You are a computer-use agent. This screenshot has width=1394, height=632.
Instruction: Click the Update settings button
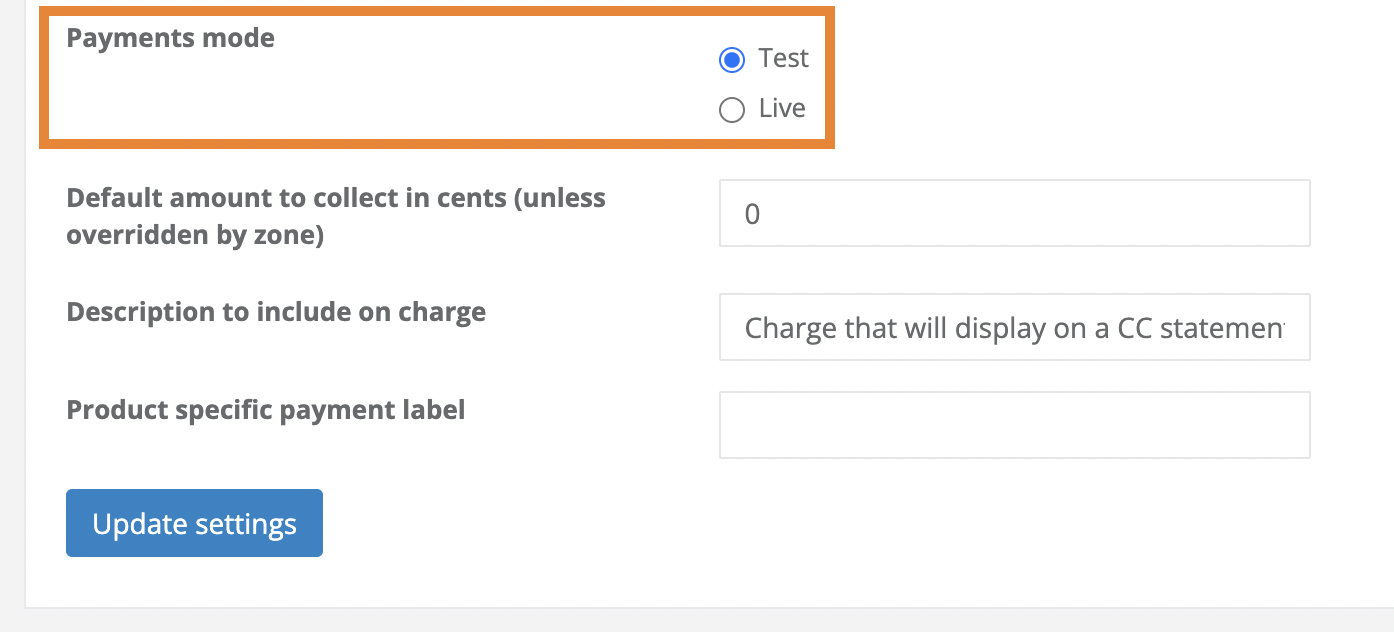click(193, 522)
